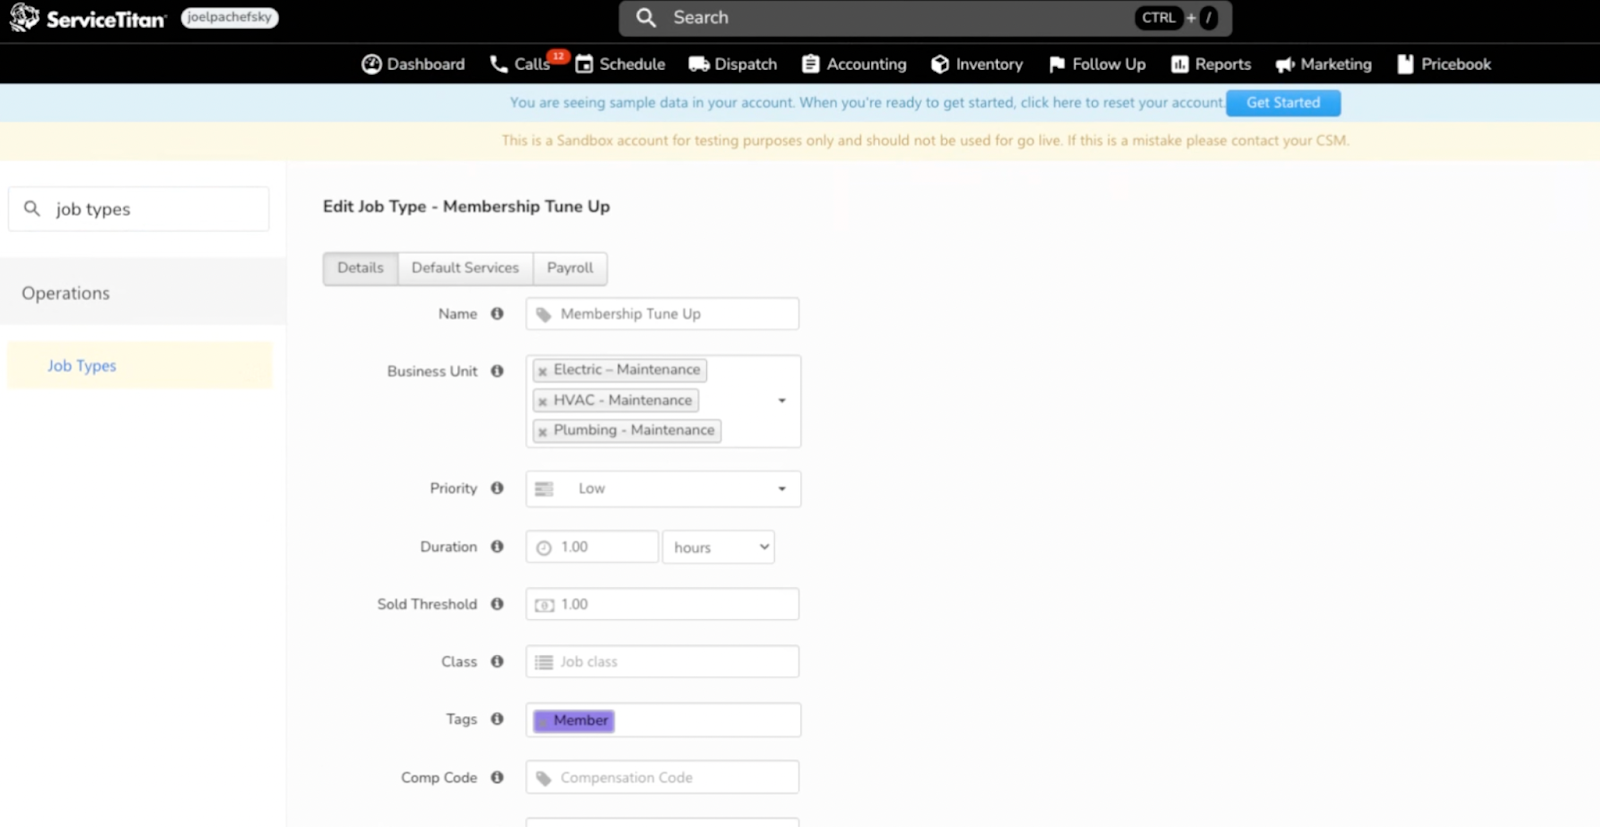Remove the Plumbing - Maintenance business unit

pyautogui.click(x=542, y=432)
